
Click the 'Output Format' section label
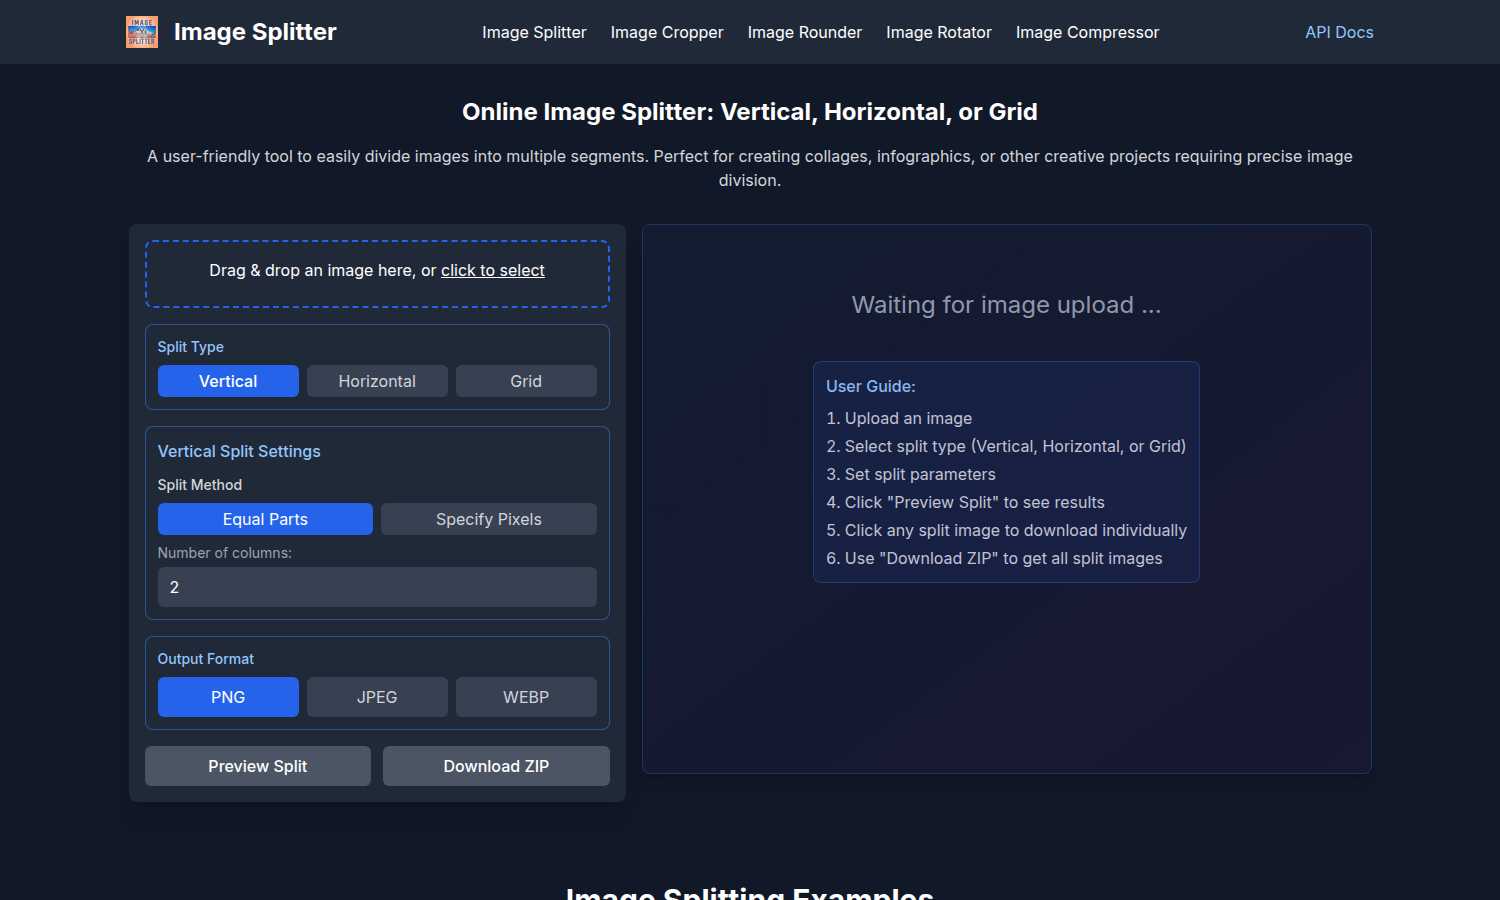tap(206, 659)
